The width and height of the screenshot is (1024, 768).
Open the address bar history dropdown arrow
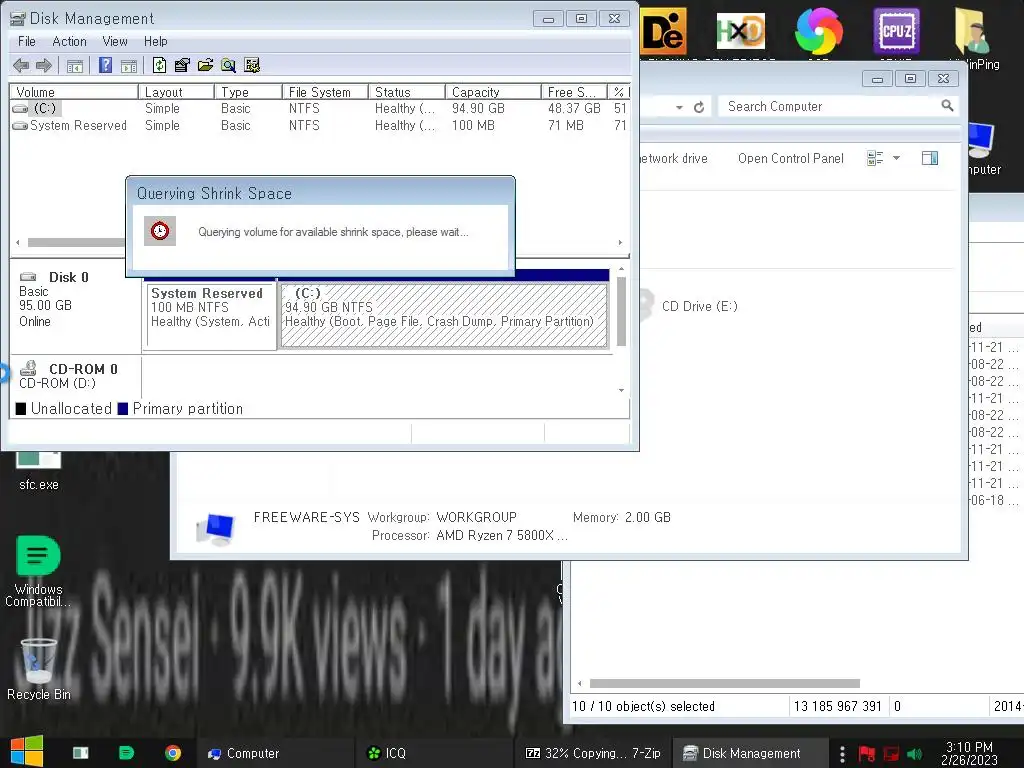pos(679,107)
